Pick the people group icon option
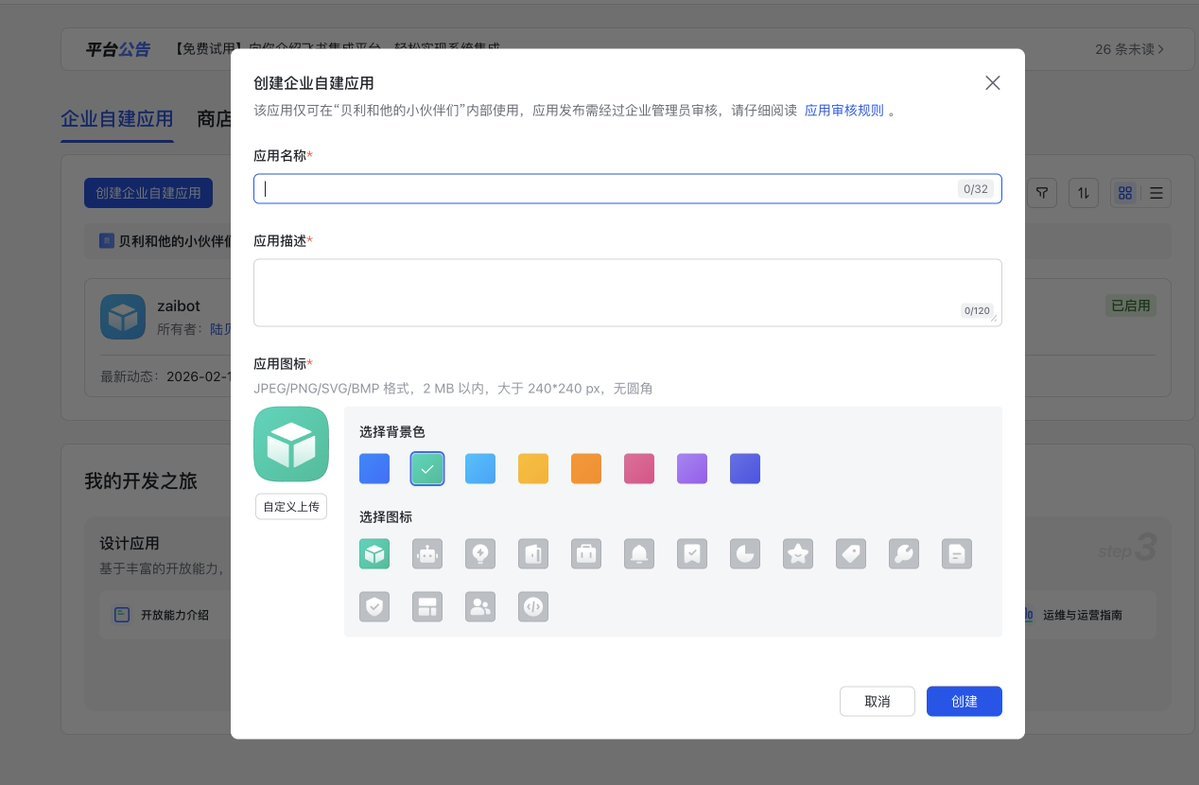 click(x=480, y=606)
